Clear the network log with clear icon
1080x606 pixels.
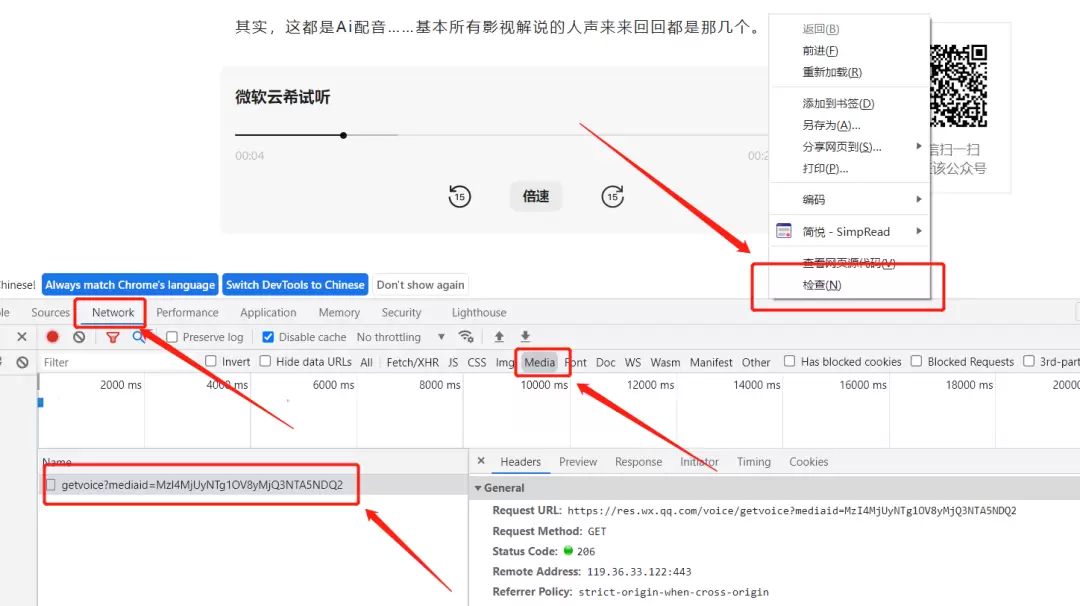[79, 337]
